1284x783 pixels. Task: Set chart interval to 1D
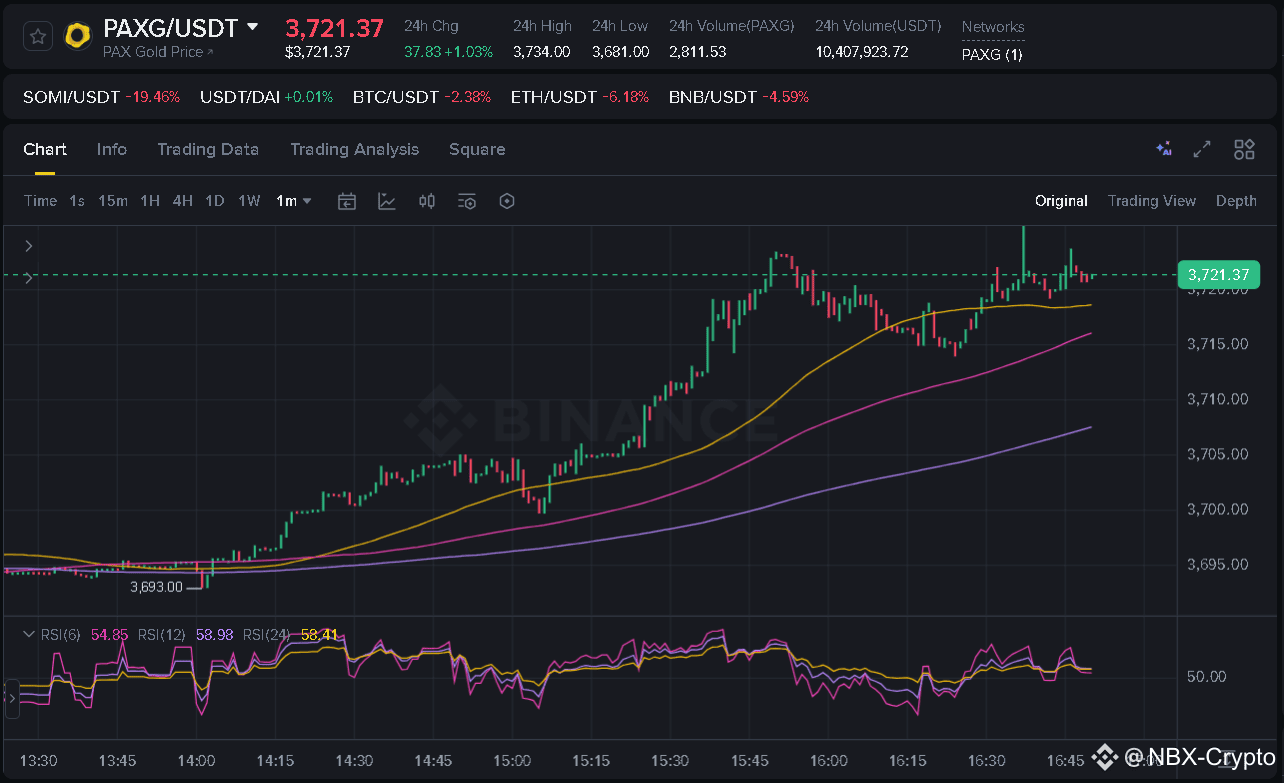215,201
